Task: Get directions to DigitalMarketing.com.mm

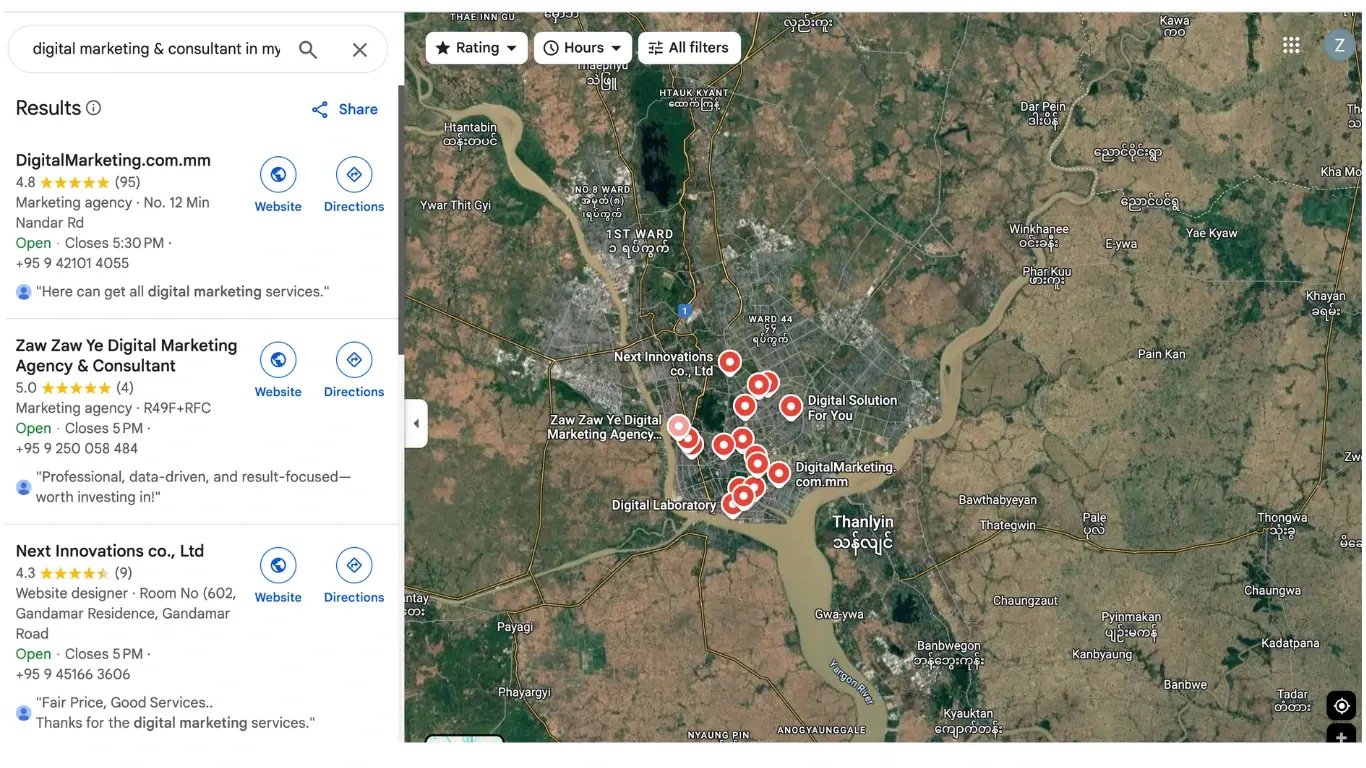Action: coord(354,185)
